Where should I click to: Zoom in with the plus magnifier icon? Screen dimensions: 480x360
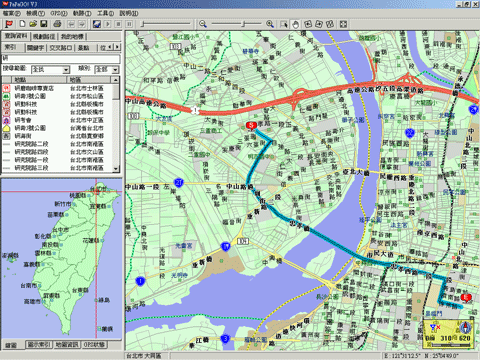coord(270,24)
